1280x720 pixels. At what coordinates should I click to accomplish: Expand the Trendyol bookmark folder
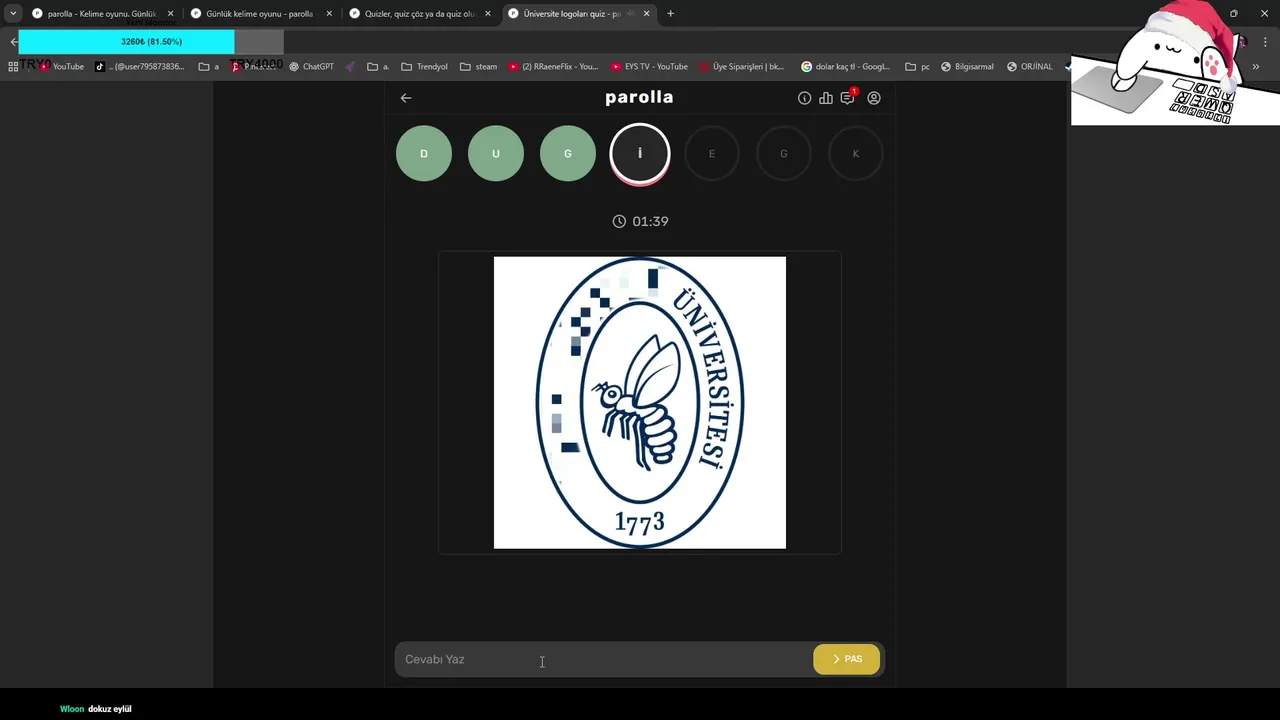click(424, 67)
